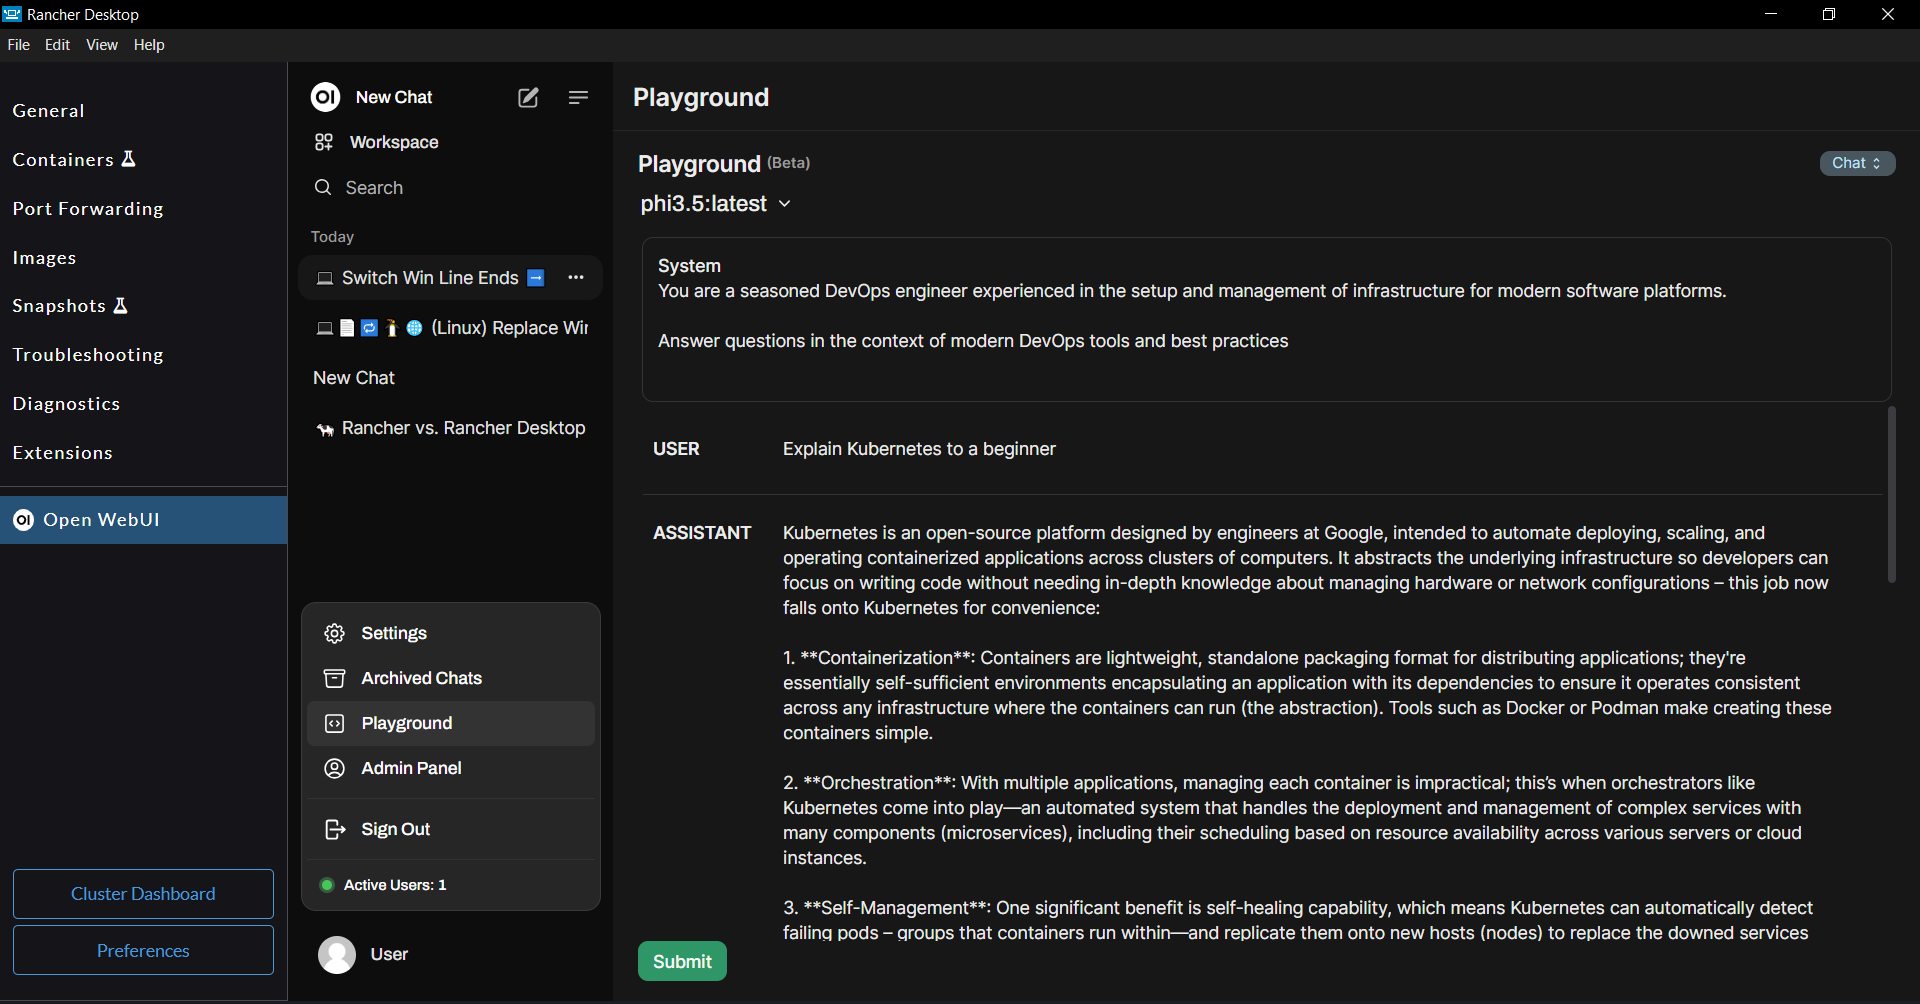Toggle the ASSISTANT role label
The height and width of the screenshot is (1004, 1920).
tap(702, 533)
